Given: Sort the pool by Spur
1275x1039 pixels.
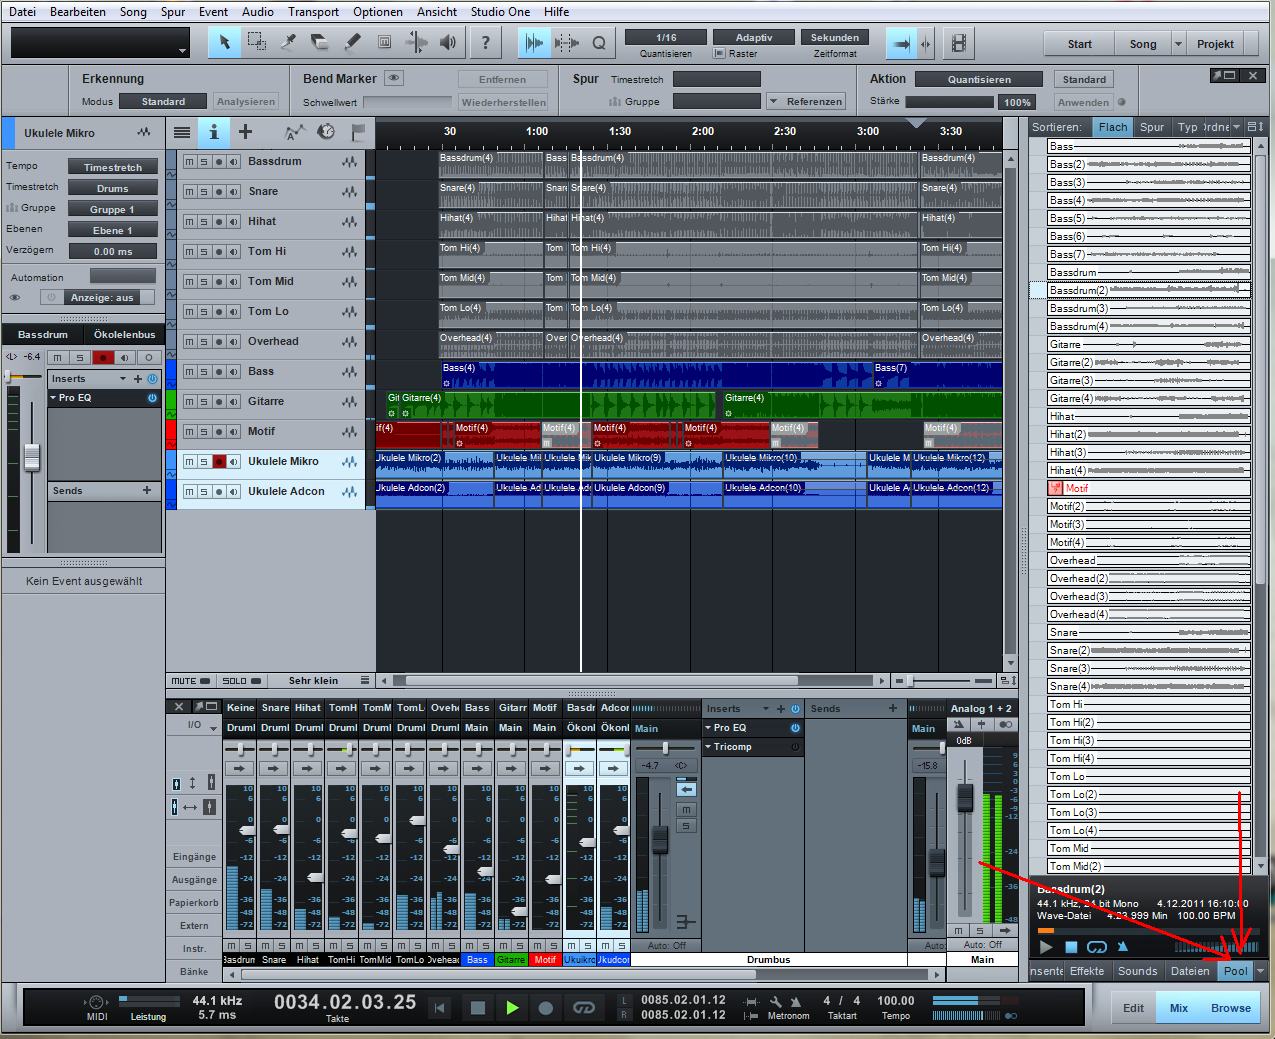Looking at the screenshot, I should pyautogui.click(x=1152, y=127).
